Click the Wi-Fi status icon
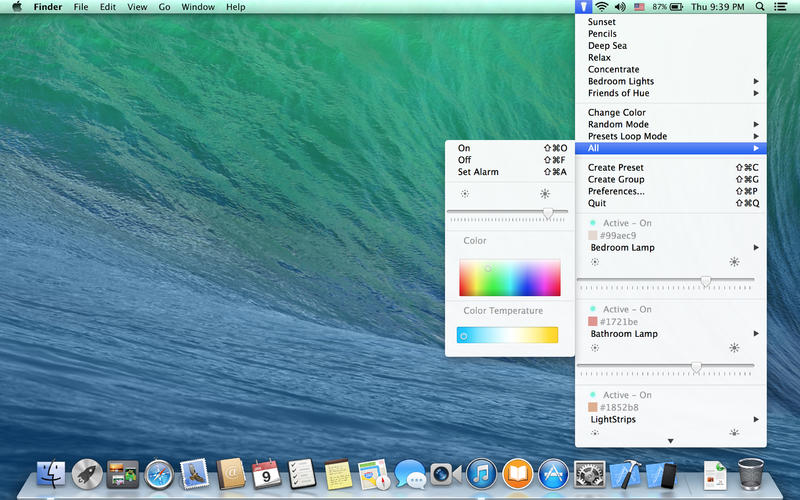The width and height of the screenshot is (800, 500). [x=600, y=6]
